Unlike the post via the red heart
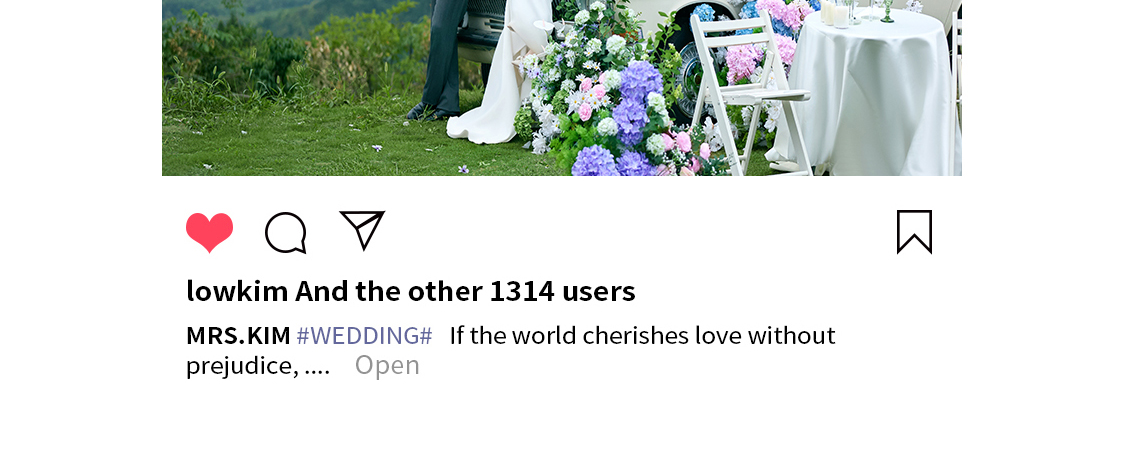The width and height of the screenshot is (1125, 452). coord(210,232)
